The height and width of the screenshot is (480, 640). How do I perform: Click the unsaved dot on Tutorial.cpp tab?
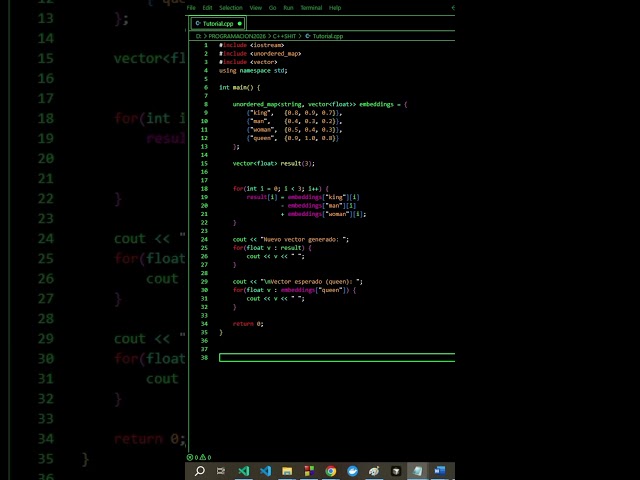click(x=240, y=24)
